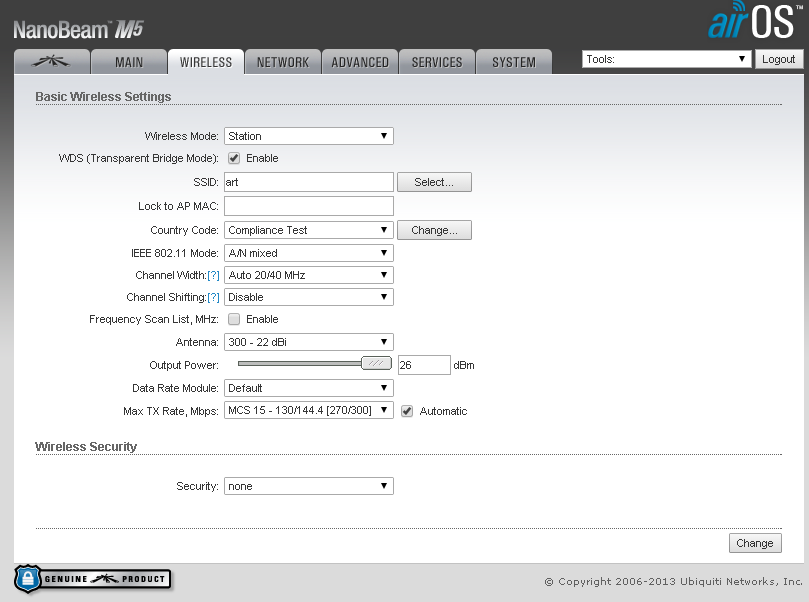Open Channel Shifting help link
Image resolution: width=809 pixels, height=602 pixels.
(x=214, y=298)
